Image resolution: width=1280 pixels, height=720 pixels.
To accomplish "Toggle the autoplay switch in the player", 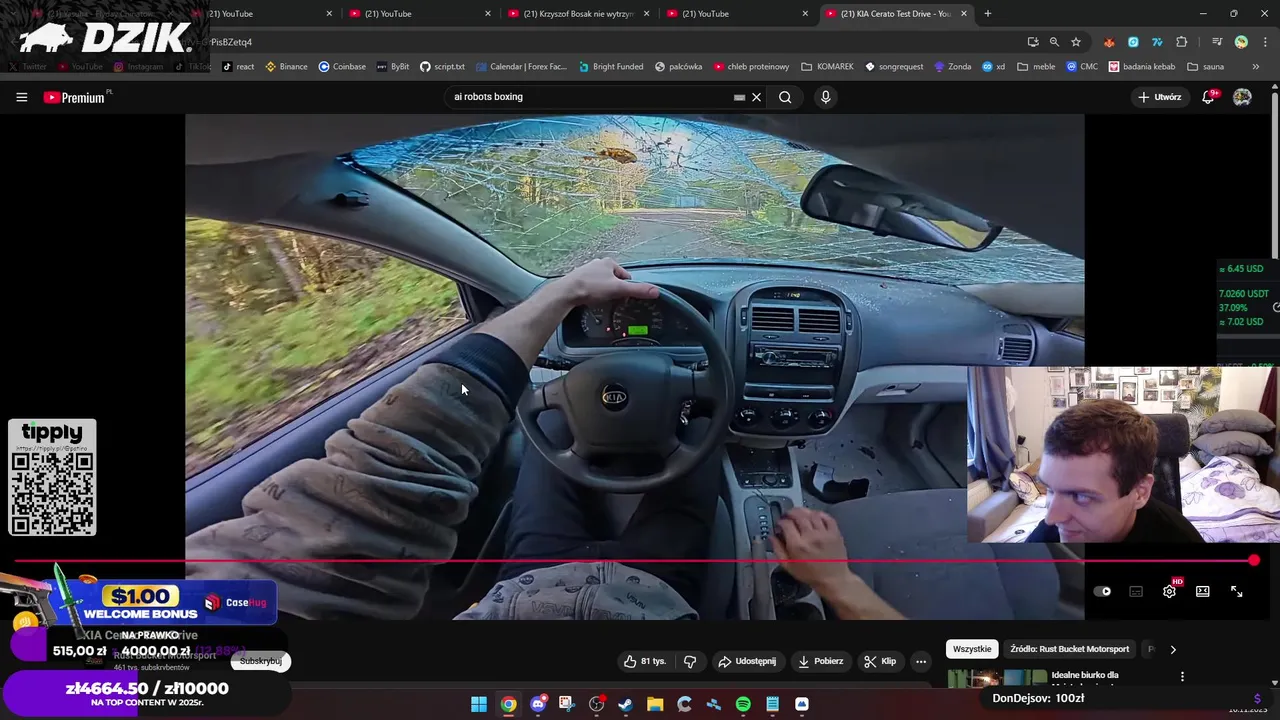I will (1102, 591).
